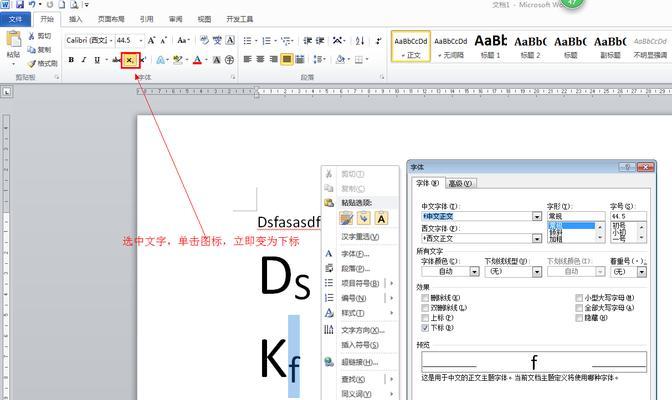The image size is (672, 400).
Task: Click the enclosed character (circled 字) icon
Action: point(230,60)
